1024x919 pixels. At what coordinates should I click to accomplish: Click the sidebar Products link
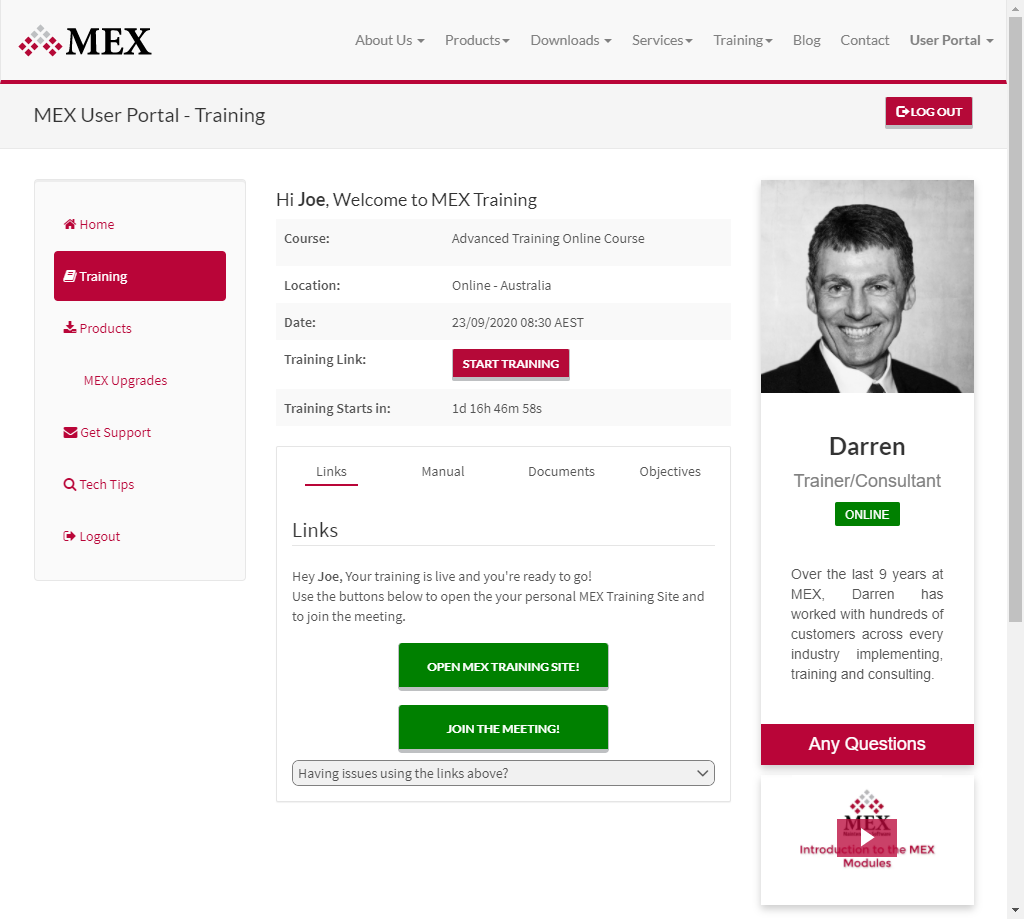[x=105, y=328]
